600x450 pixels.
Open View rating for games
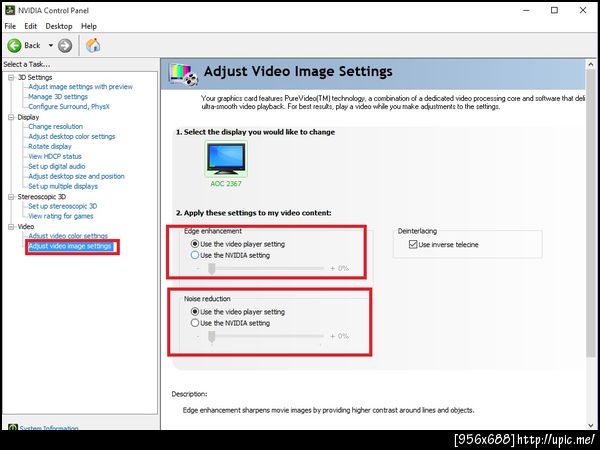[x=61, y=216]
